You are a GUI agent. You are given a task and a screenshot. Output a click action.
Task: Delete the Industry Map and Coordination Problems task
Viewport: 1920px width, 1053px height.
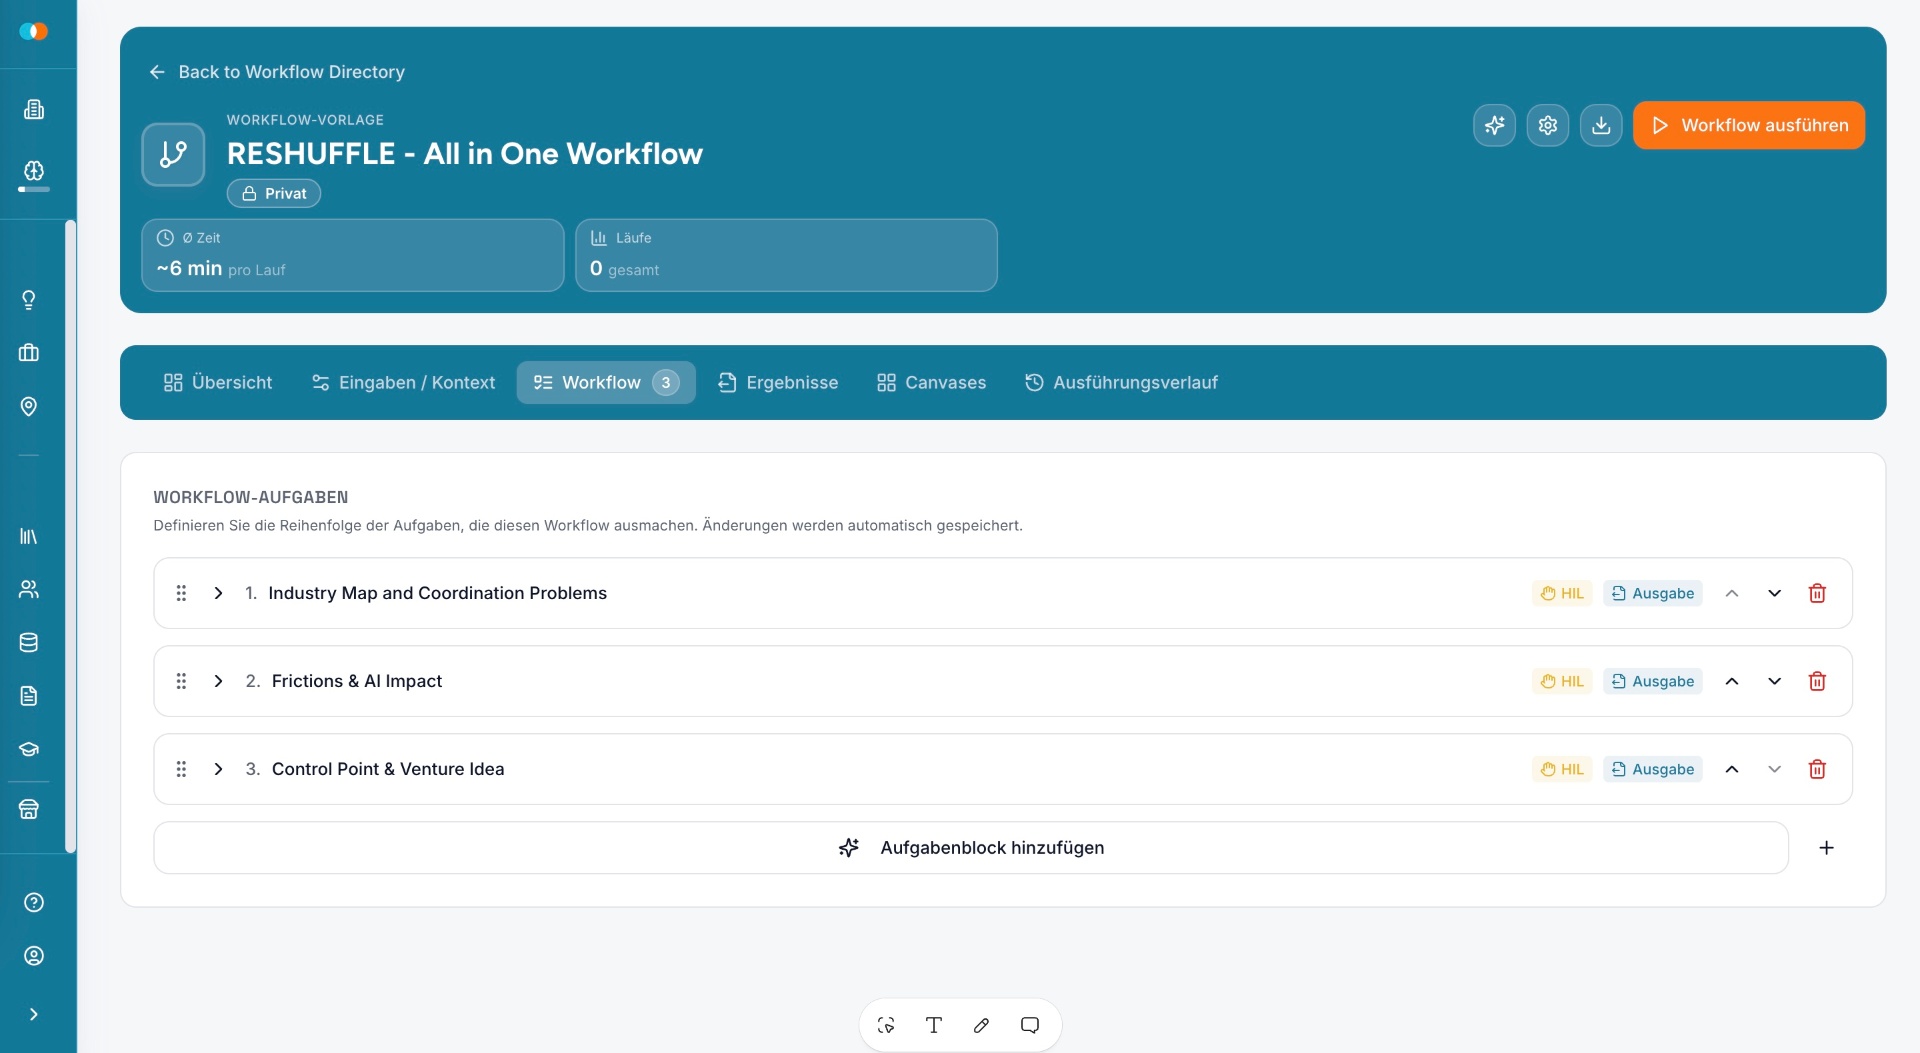pyautogui.click(x=1817, y=593)
